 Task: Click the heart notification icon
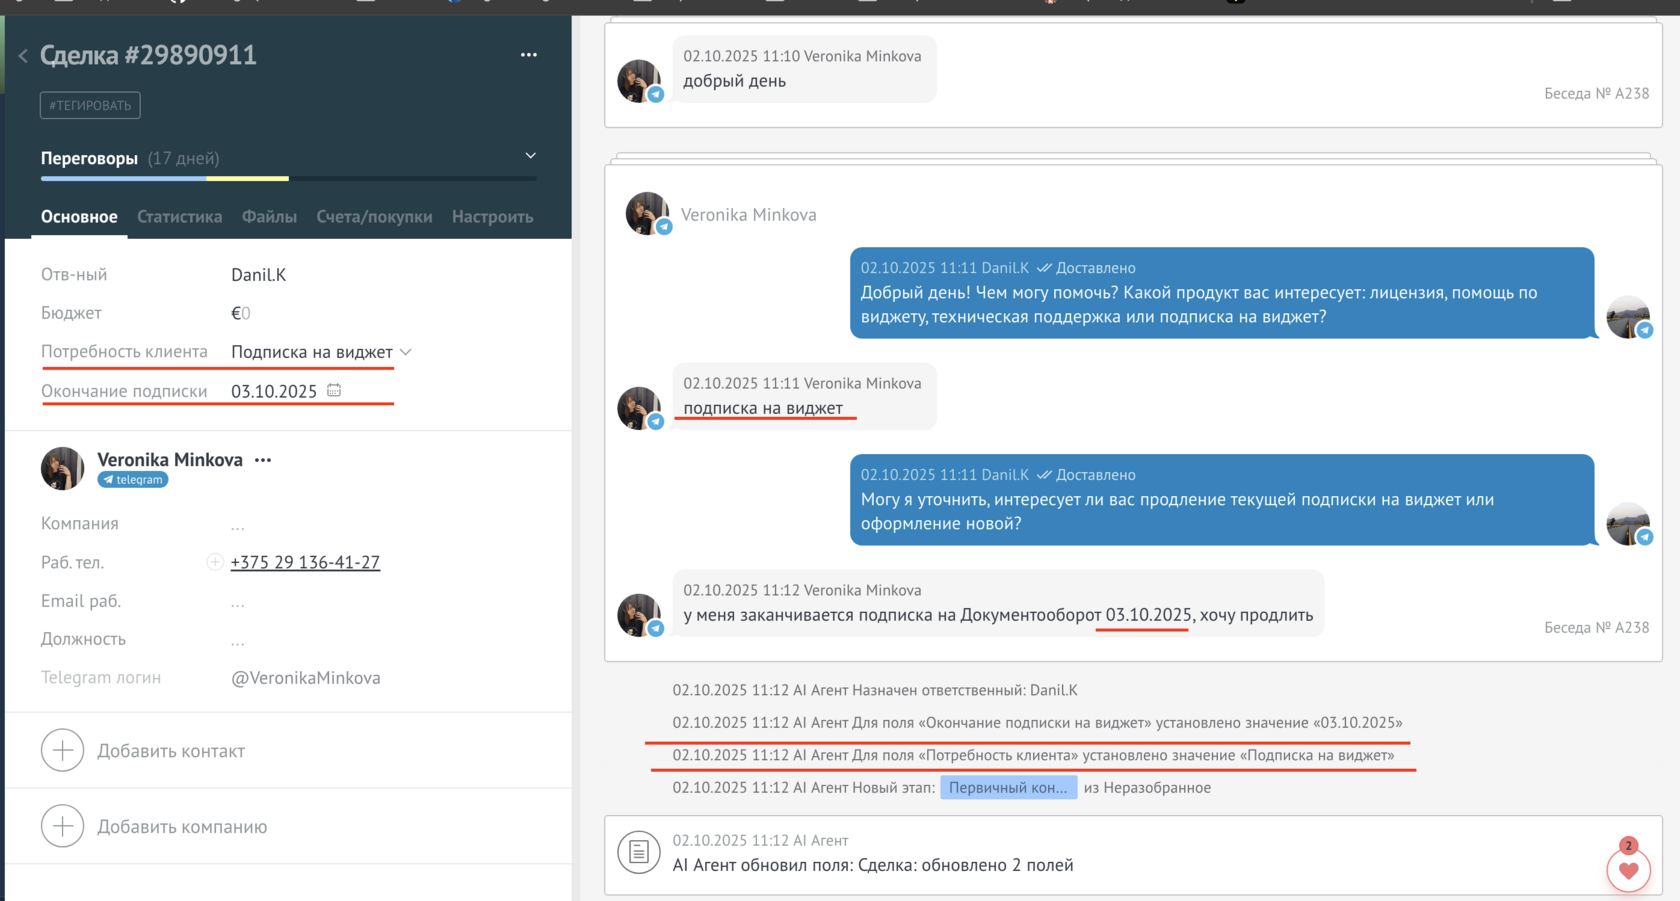1628,870
